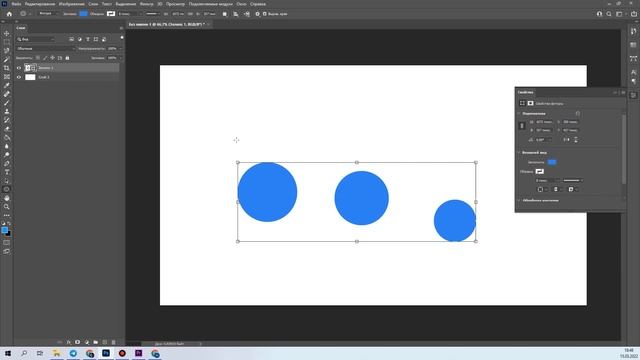Toggle the align edges checkbox in options bar
The height and width of the screenshot is (360, 640).
pyautogui.click(x=264, y=14)
